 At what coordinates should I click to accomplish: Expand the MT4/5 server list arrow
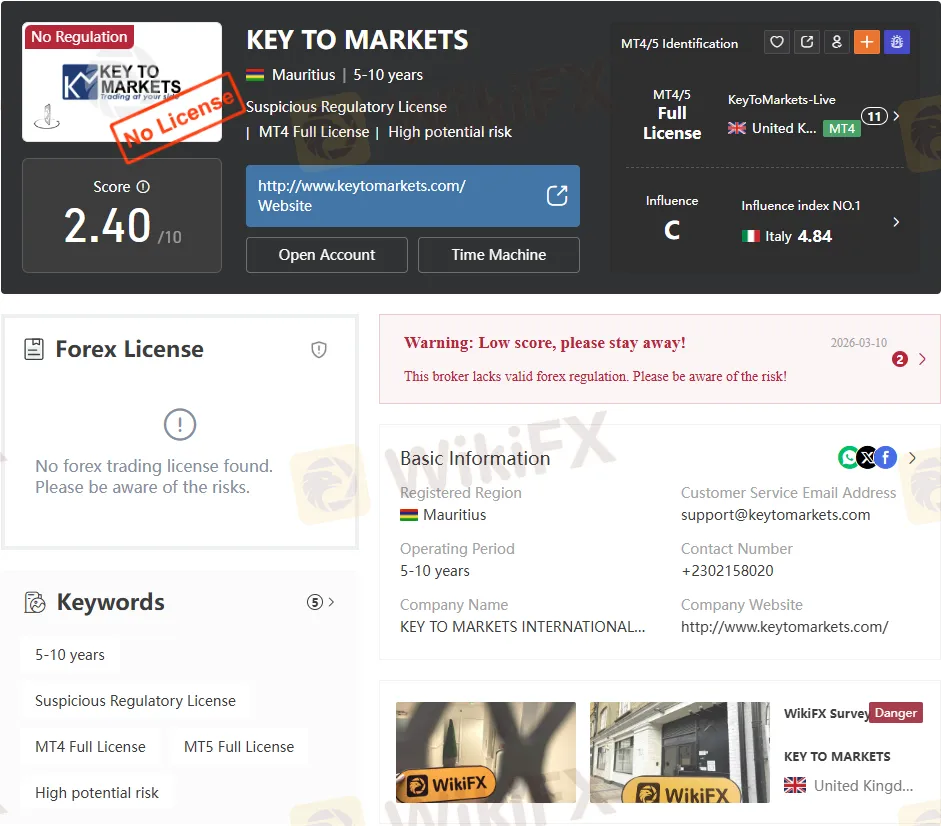click(896, 116)
